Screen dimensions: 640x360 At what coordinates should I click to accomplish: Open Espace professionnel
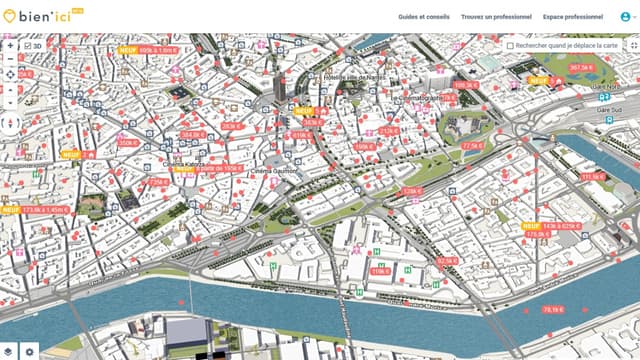point(573,17)
